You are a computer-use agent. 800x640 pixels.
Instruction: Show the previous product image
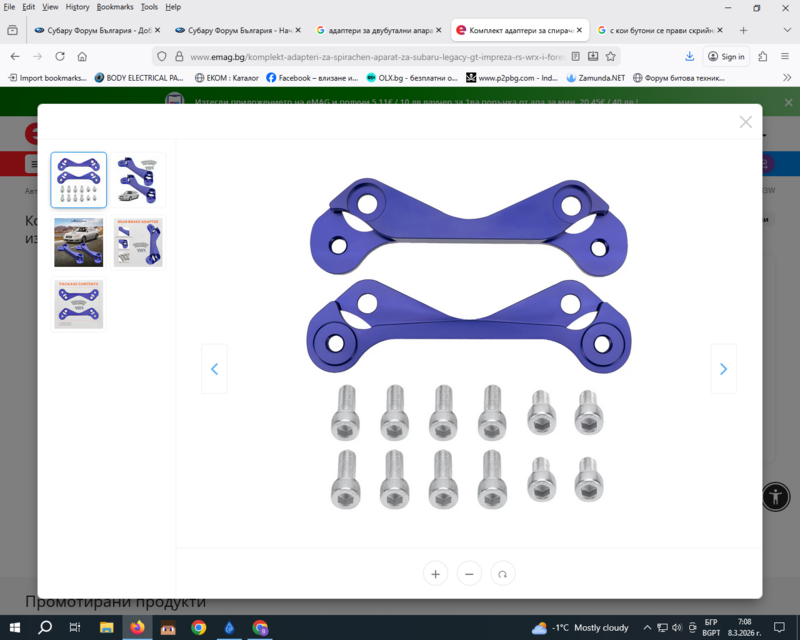coord(214,369)
